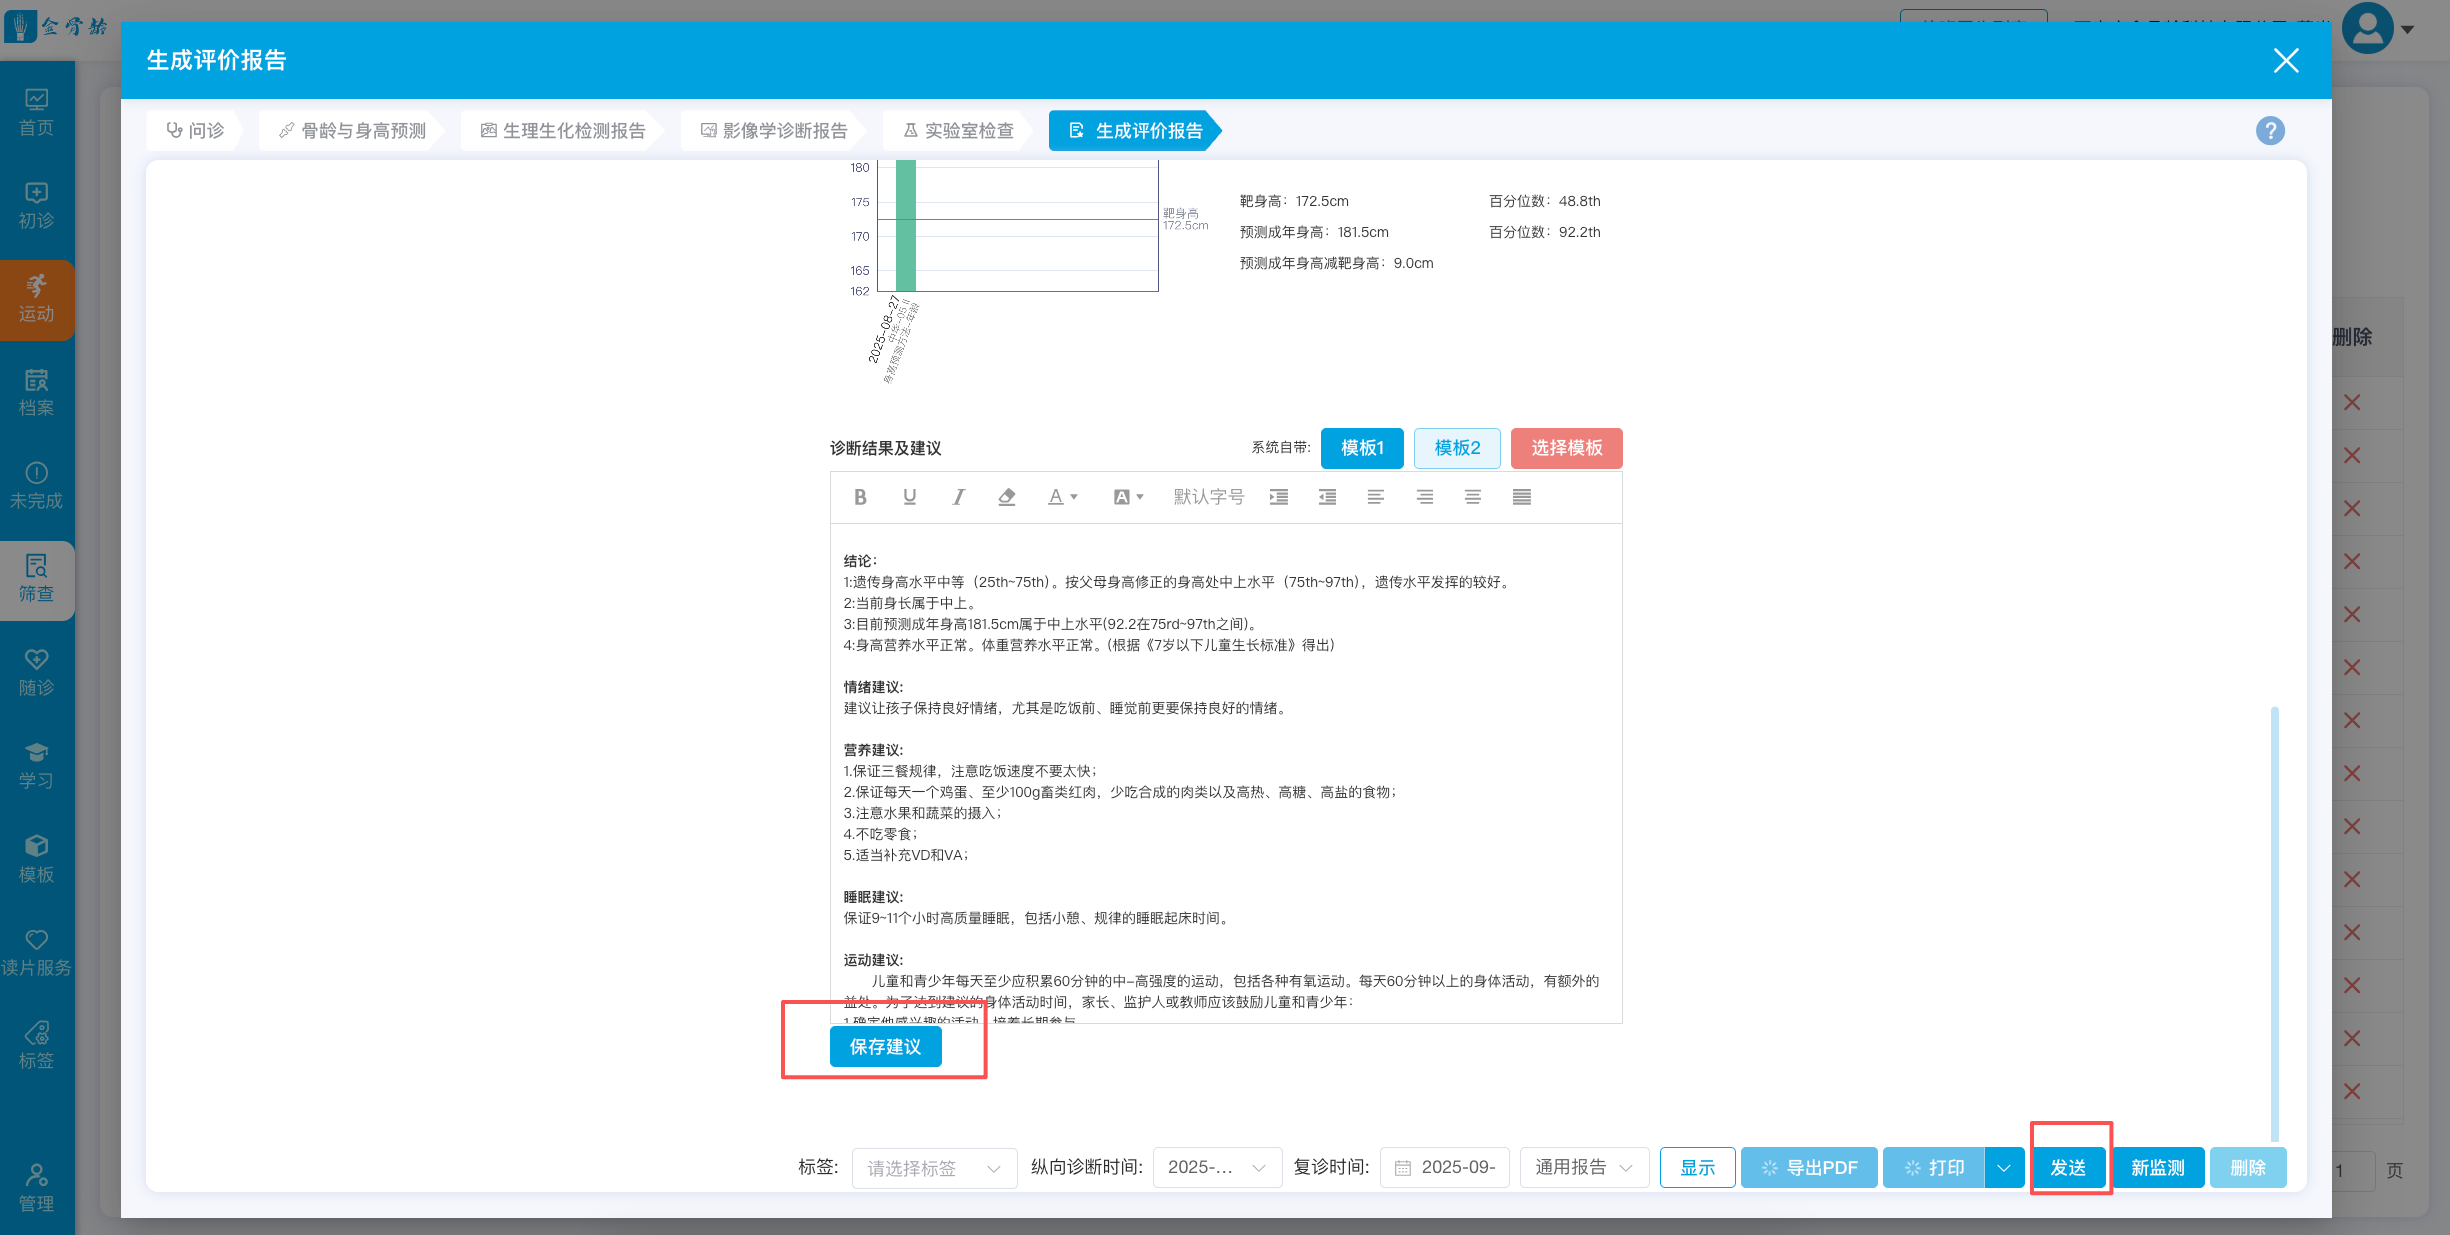Image resolution: width=2450 pixels, height=1235 pixels.
Task: Open font color dropdown
Action: pyautogui.click(x=1062, y=497)
